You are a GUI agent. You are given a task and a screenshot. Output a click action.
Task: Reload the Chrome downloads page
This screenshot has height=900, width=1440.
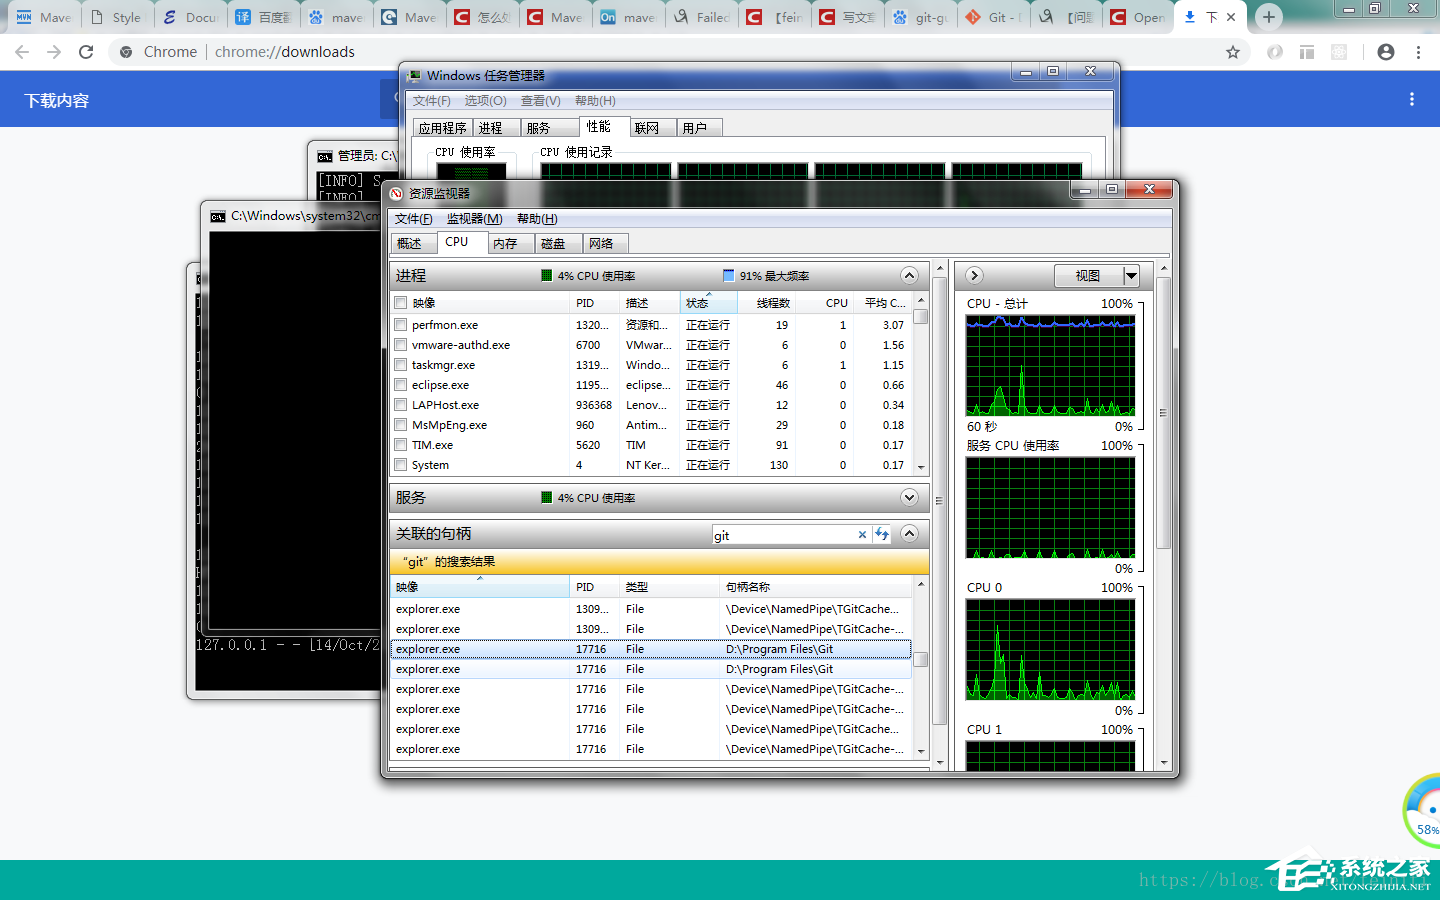pyautogui.click(x=86, y=52)
